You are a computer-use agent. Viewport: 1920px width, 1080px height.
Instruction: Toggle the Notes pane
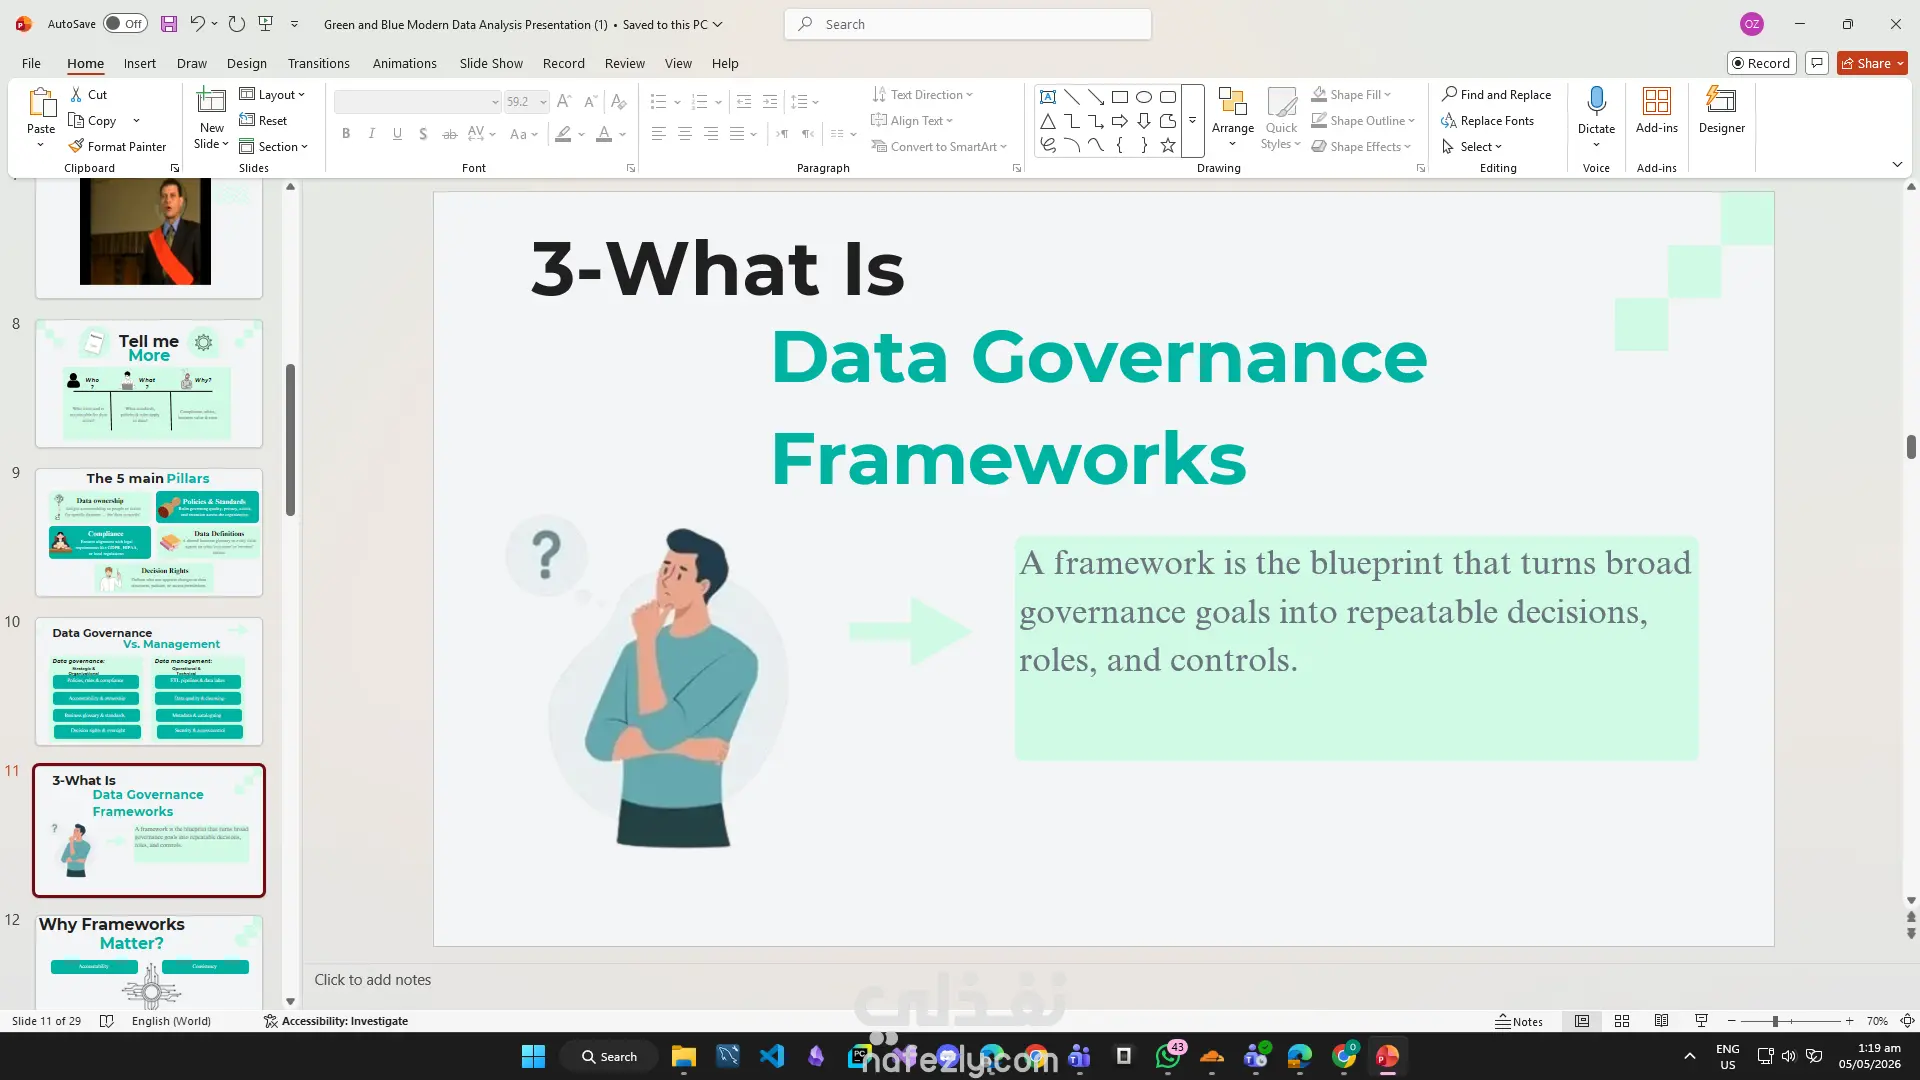[x=1519, y=1021]
